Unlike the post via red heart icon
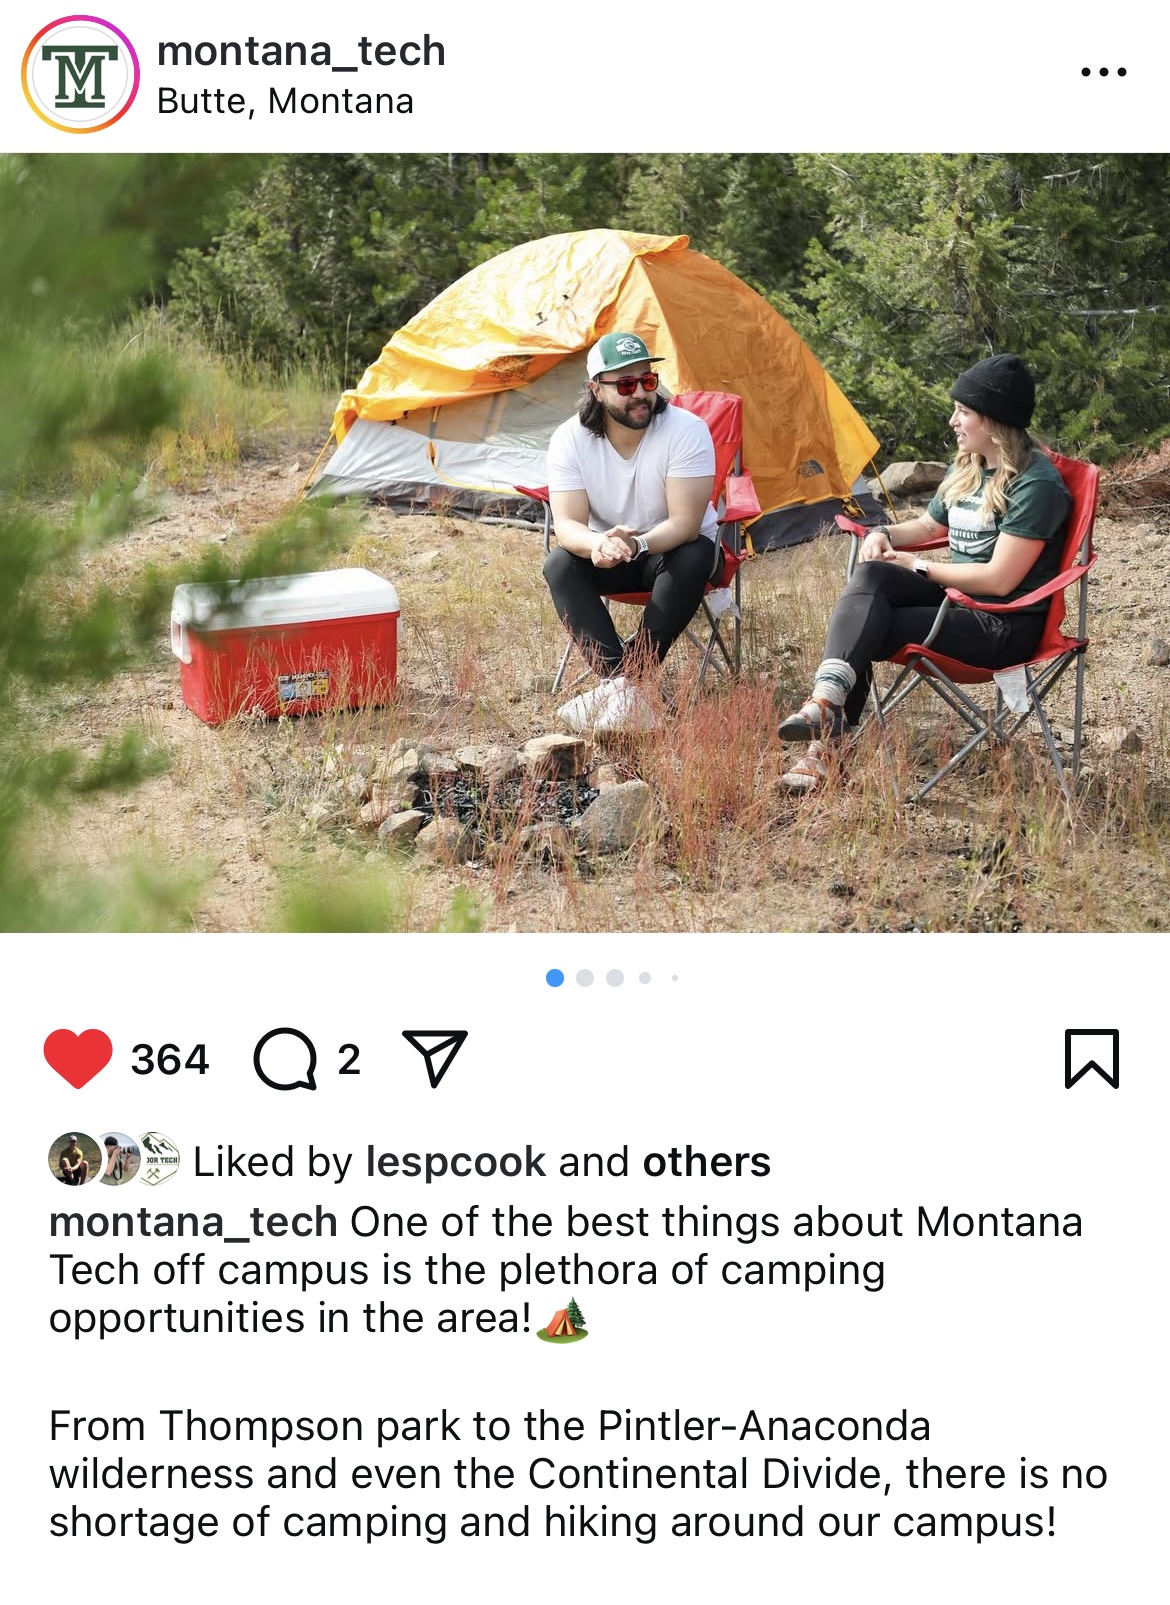This screenshot has height=1605, width=1170. [78, 1058]
